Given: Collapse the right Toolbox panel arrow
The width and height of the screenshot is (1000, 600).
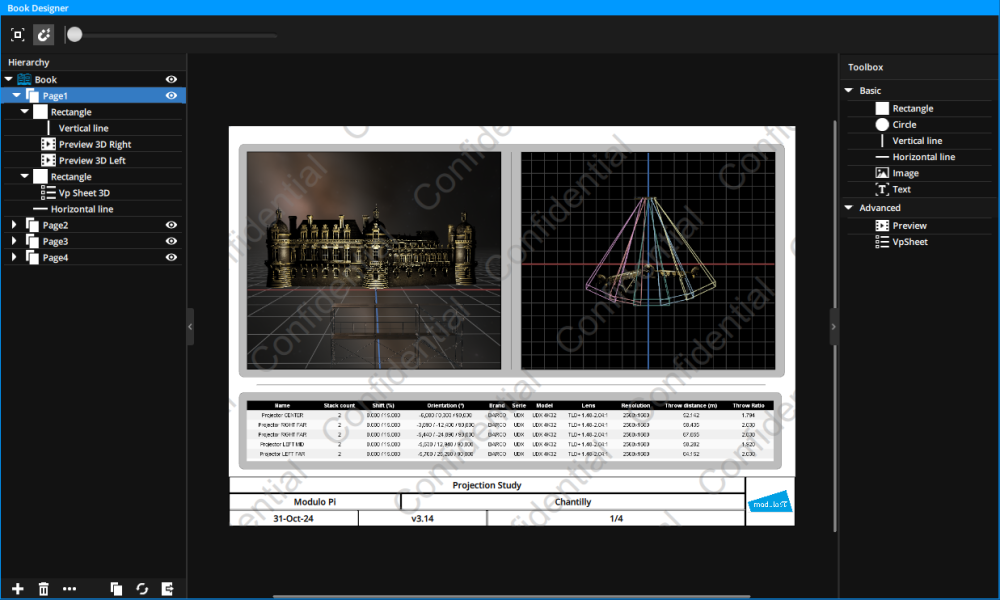Looking at the screenshot, I should (833, 326).
